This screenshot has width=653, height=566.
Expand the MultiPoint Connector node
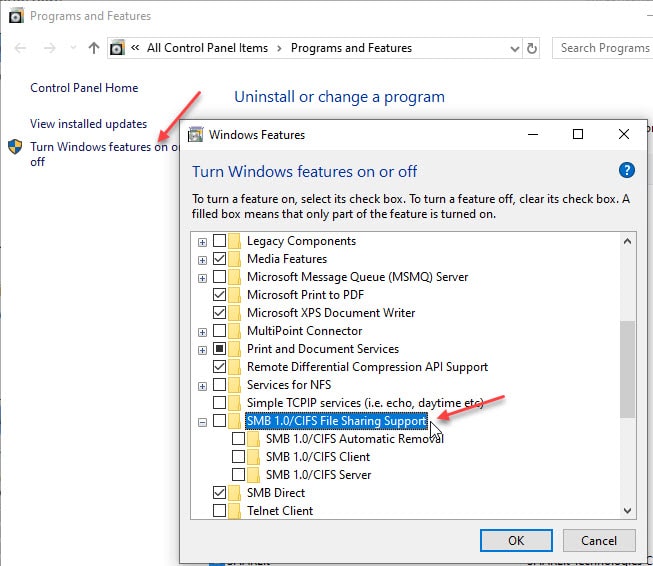[x=202, y=332]
